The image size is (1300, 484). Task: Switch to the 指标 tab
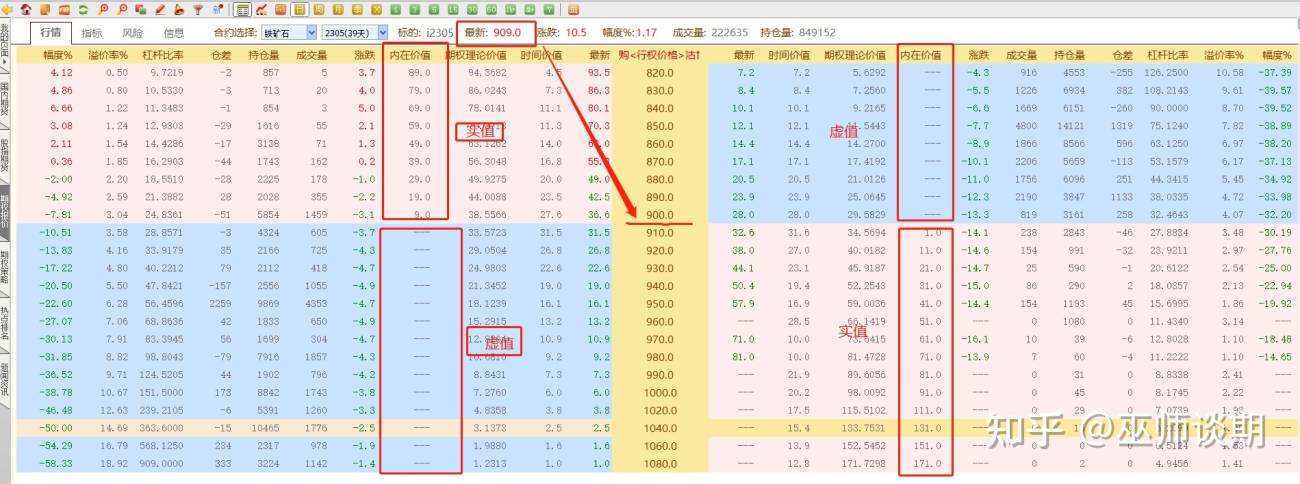pyautogui.click(x=91, y=32)
